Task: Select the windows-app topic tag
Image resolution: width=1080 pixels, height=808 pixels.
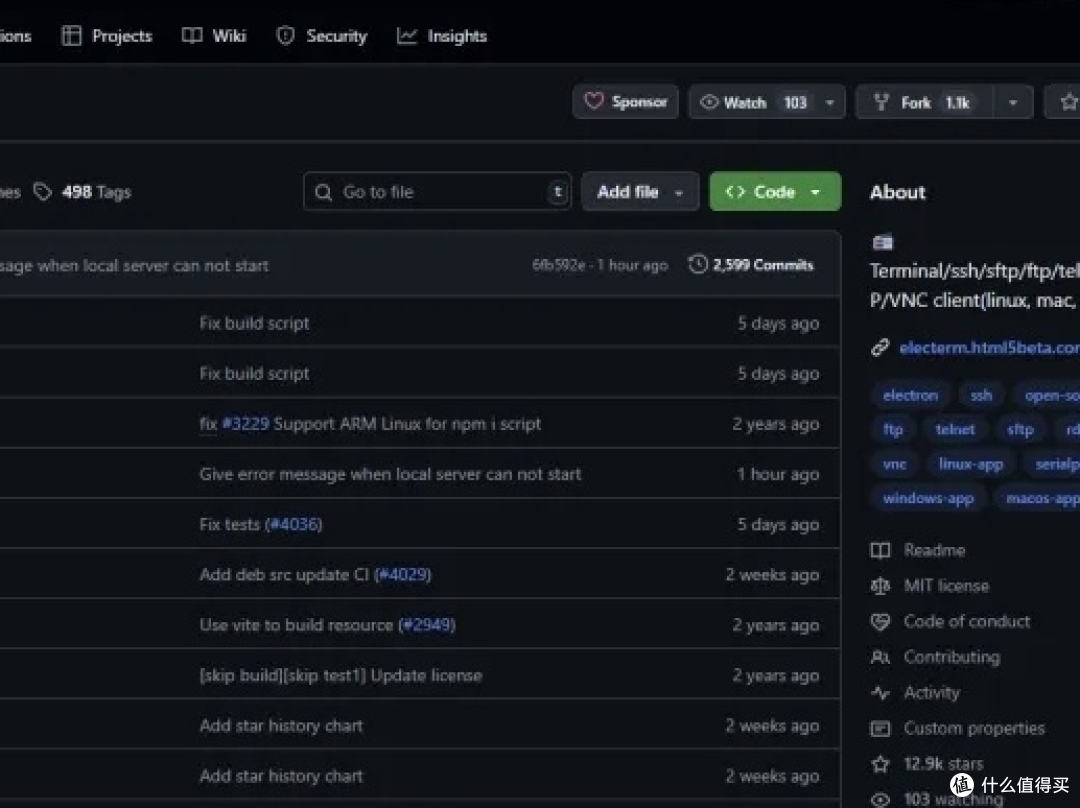Action: [928, 498]
